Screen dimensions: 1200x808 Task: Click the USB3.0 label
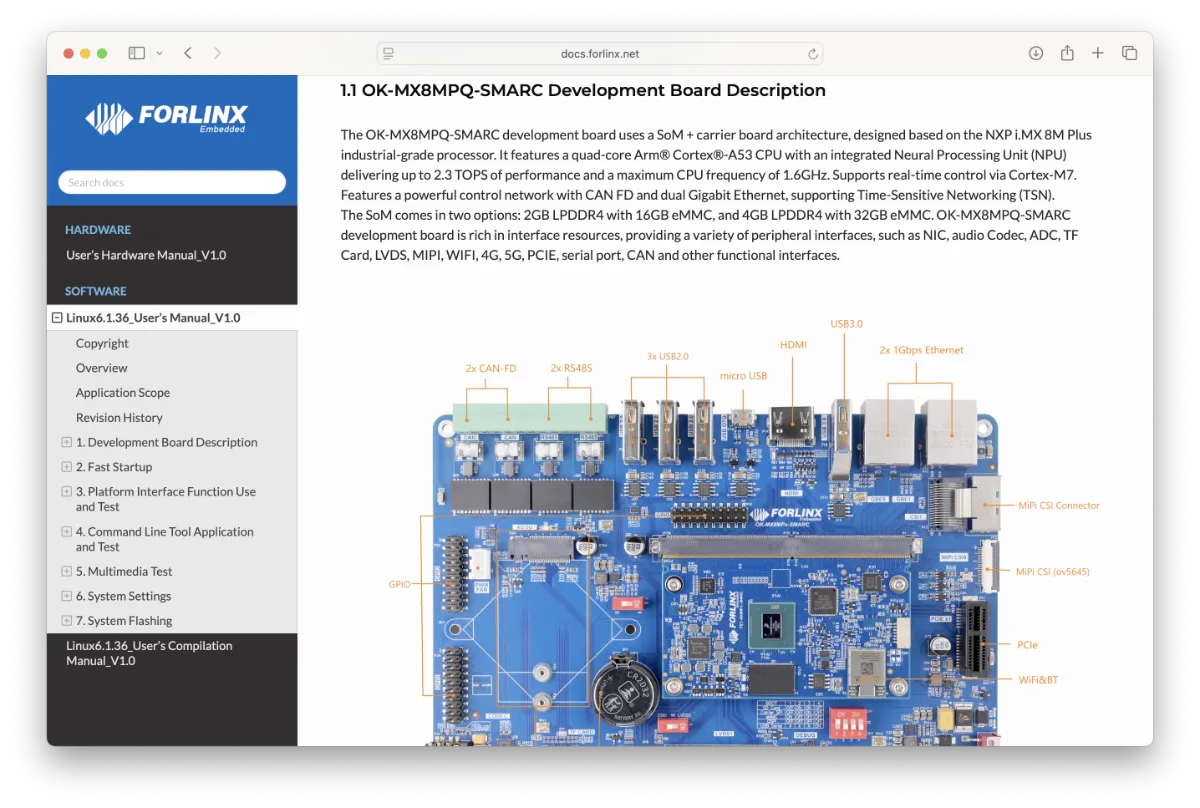[x=846, y=324]
